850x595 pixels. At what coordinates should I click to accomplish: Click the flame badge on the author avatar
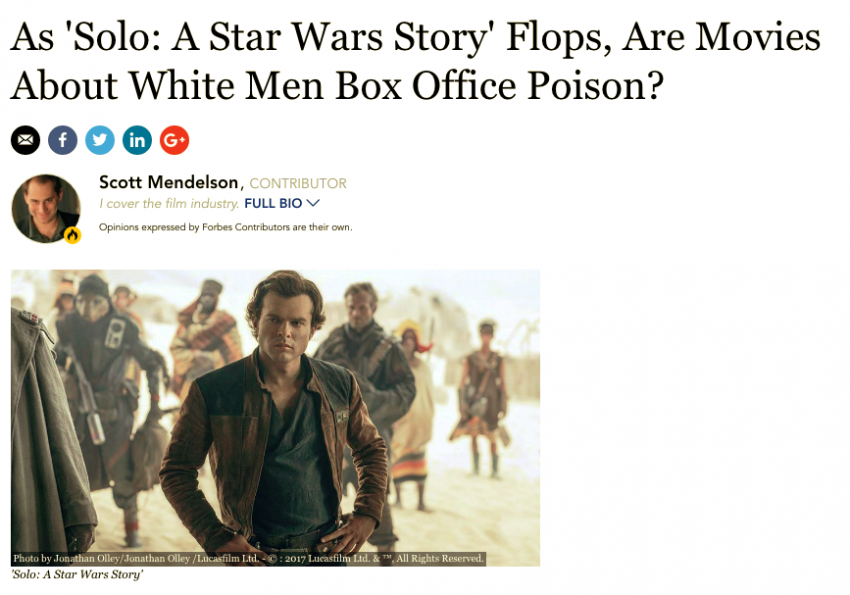point(73,235)
